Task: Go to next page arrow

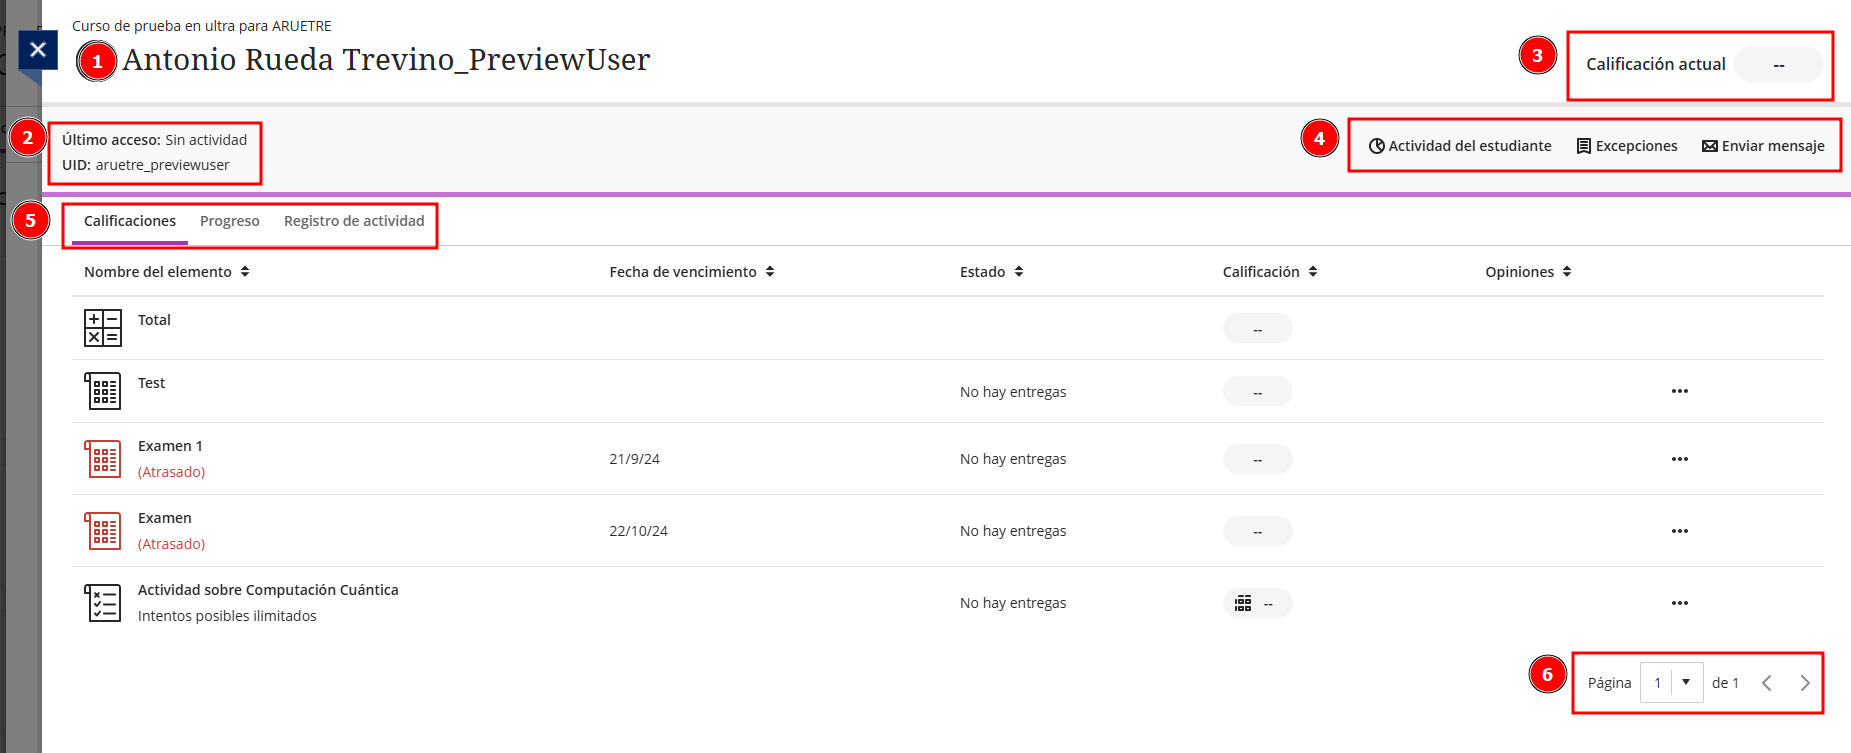Action: pos(1804,683)
